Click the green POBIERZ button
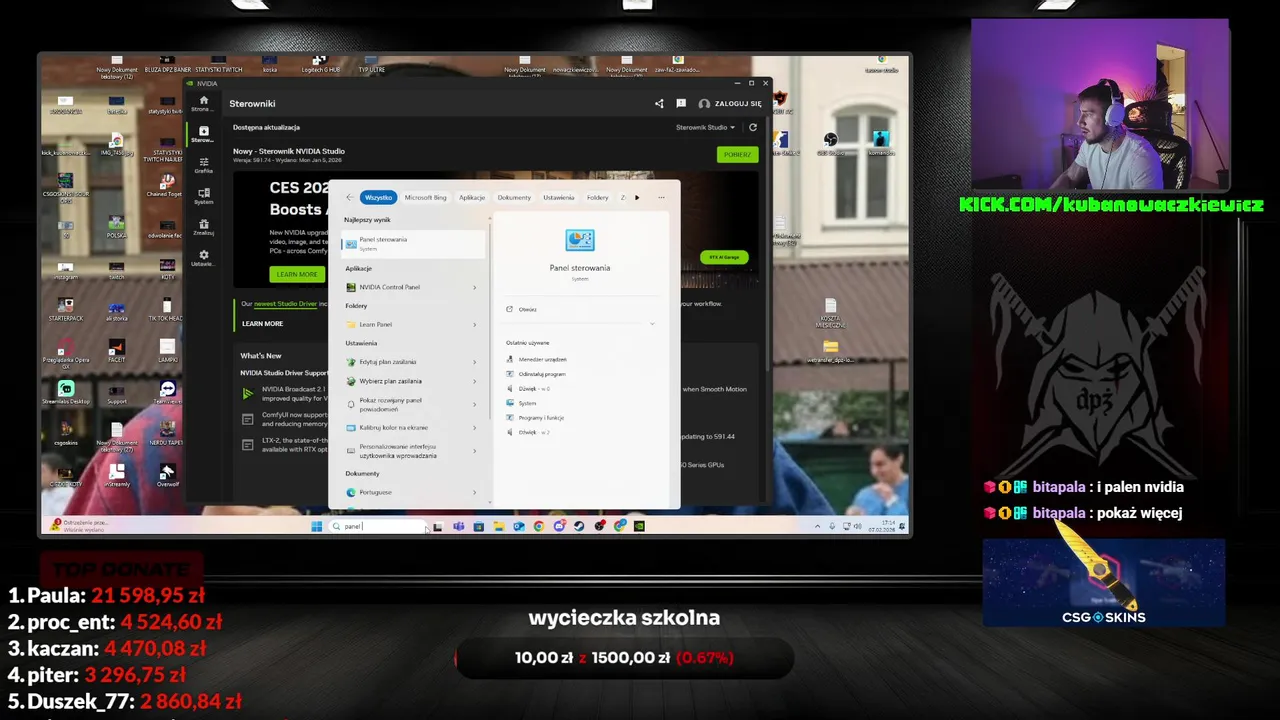The height and width of the screenshot is (720, 1280). click(738, 154)
